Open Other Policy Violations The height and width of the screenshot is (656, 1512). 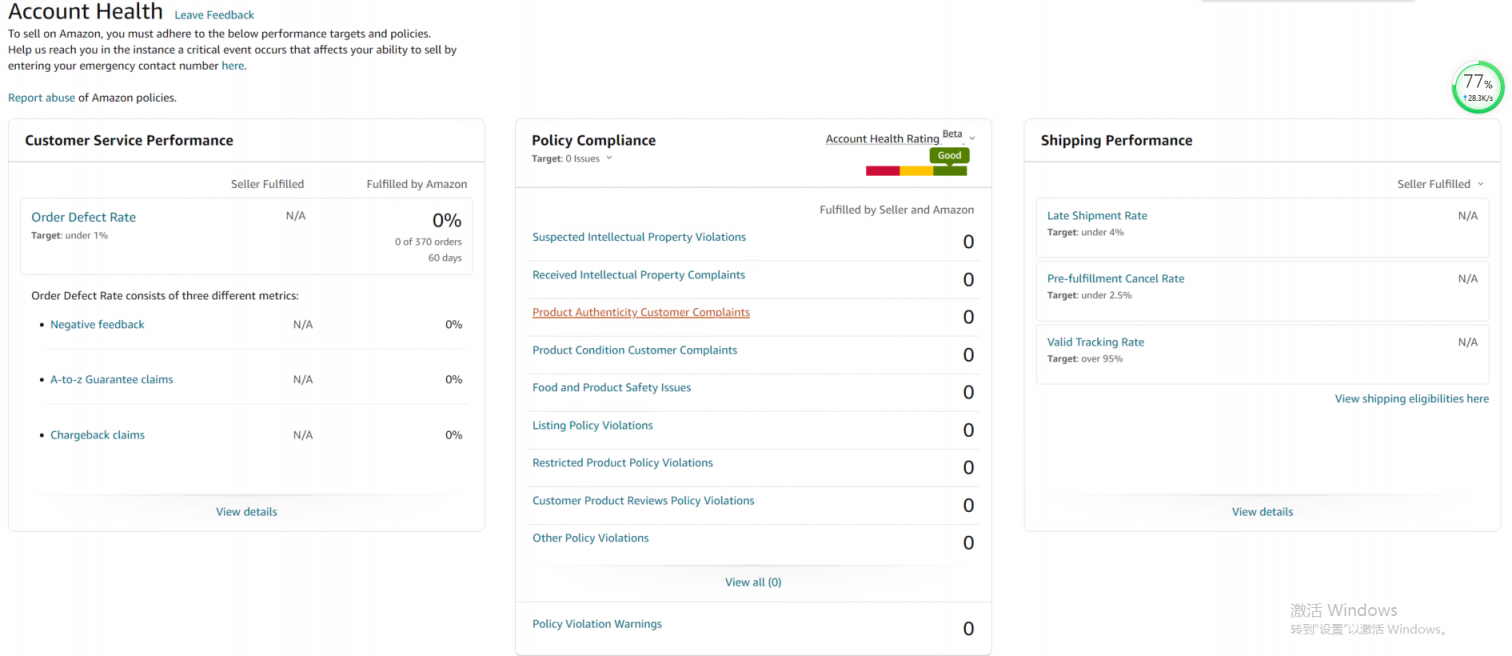coord(590,538)
